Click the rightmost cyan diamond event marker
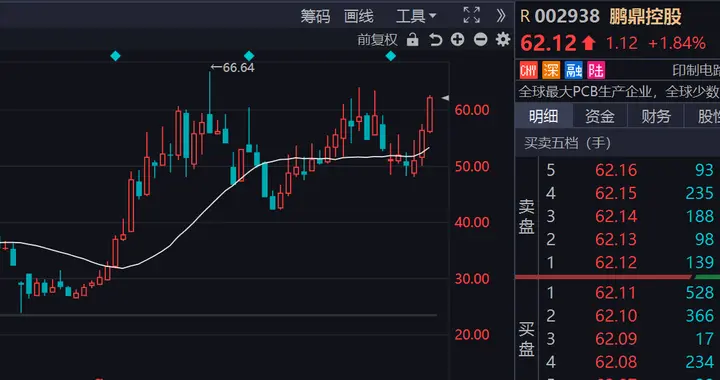 (x=391, y=56)
